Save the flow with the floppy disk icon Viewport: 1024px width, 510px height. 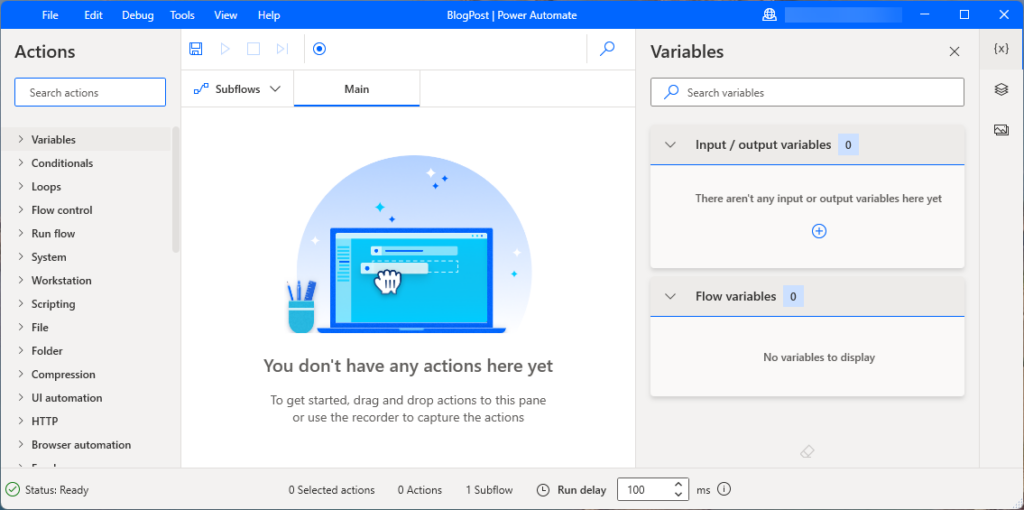click(x=195, y=49)
